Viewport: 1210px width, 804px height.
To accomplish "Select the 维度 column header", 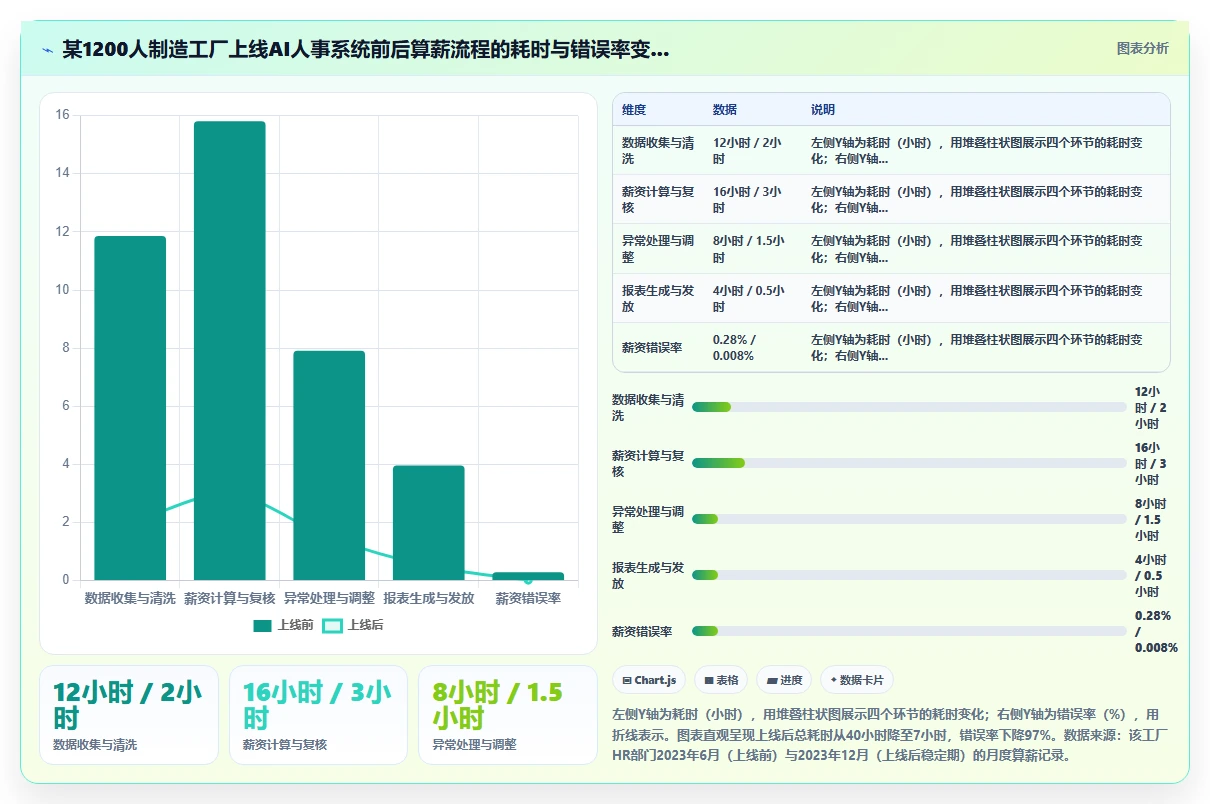I will [634, 110].
